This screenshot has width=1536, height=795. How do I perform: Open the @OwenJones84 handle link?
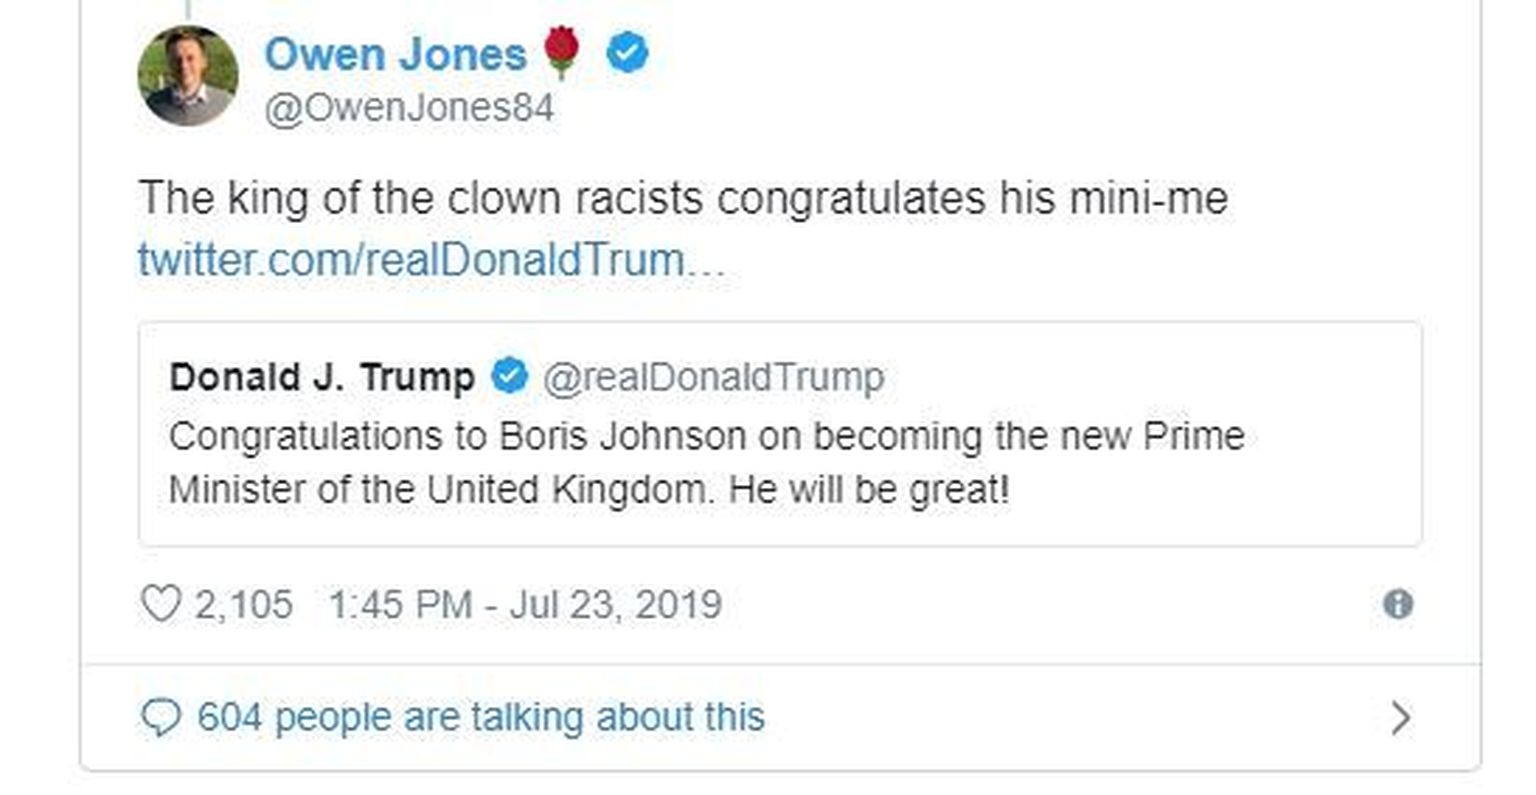(408, 108)
